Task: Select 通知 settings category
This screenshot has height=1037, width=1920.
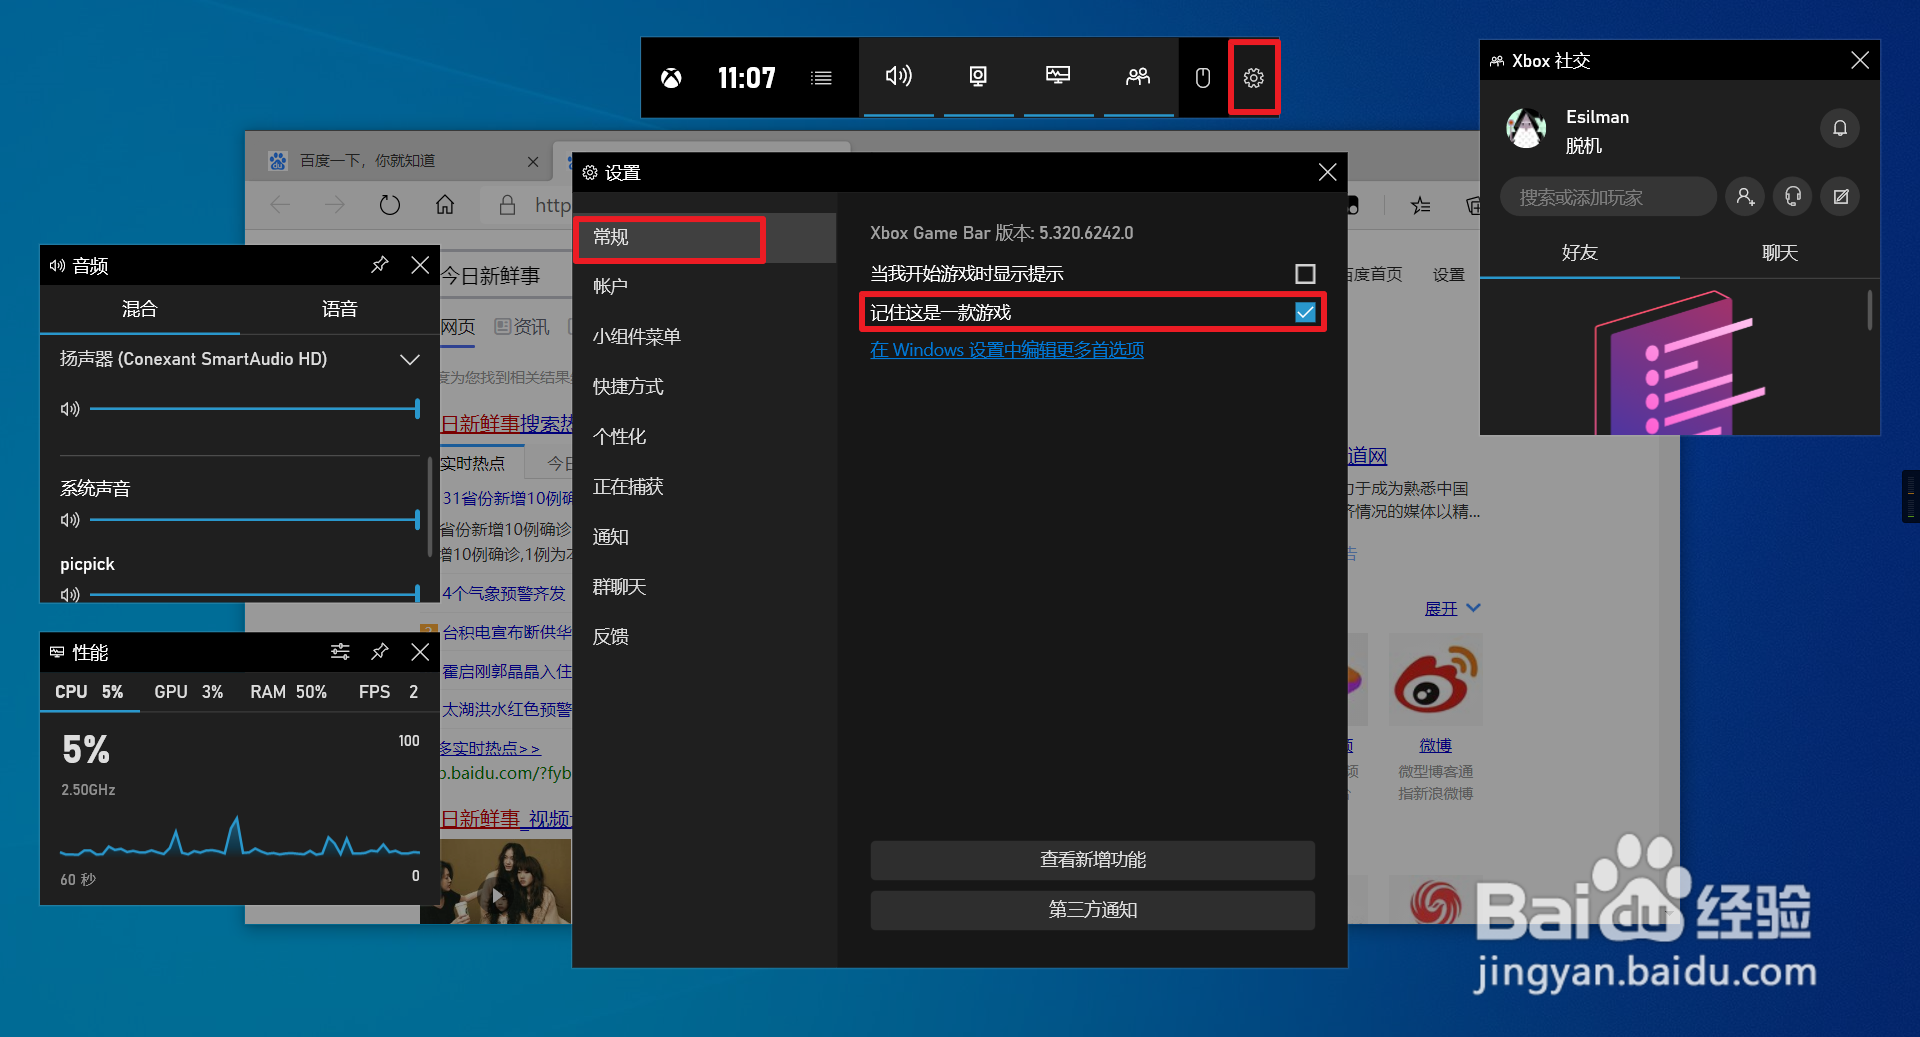Action: coord(705,536)
